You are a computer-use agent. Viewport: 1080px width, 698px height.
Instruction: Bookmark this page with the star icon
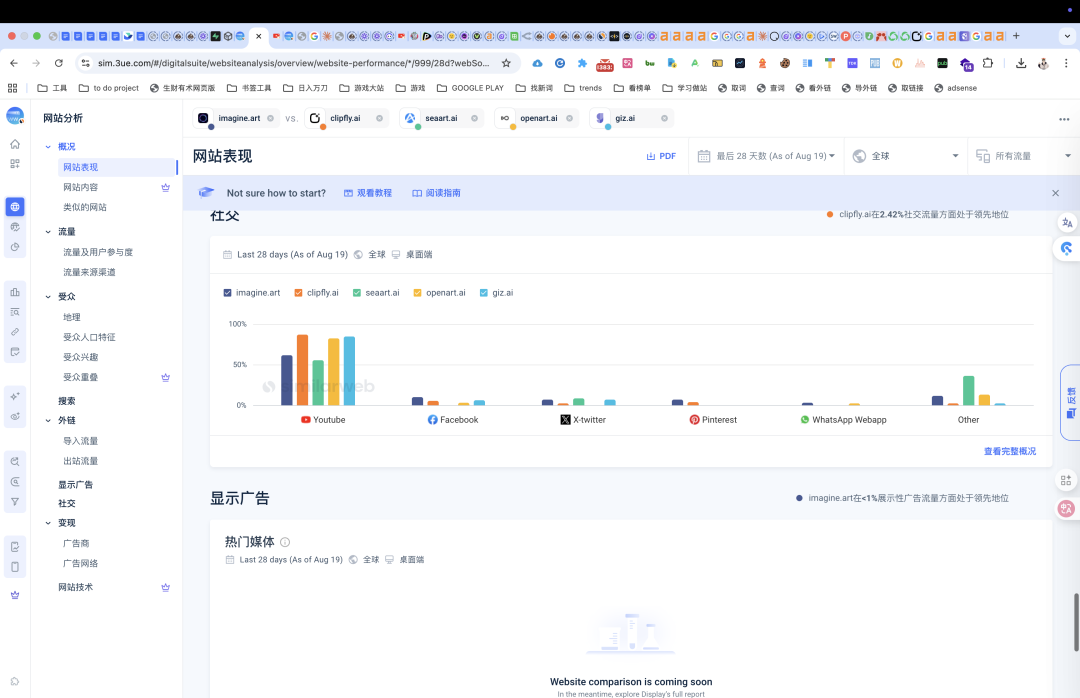coord(506,63)
